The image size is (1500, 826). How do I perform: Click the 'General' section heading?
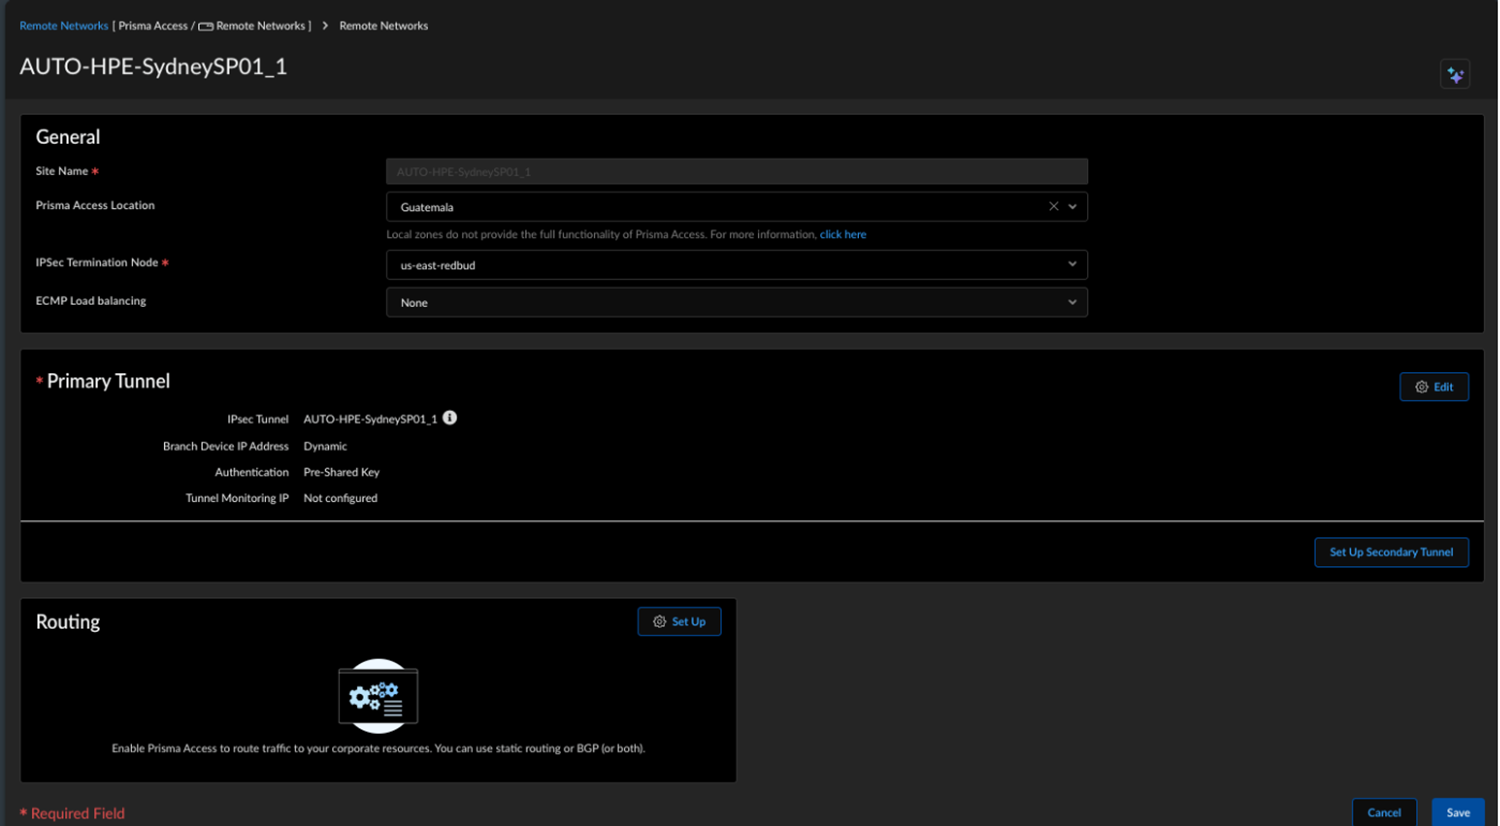tap(68, 137)
